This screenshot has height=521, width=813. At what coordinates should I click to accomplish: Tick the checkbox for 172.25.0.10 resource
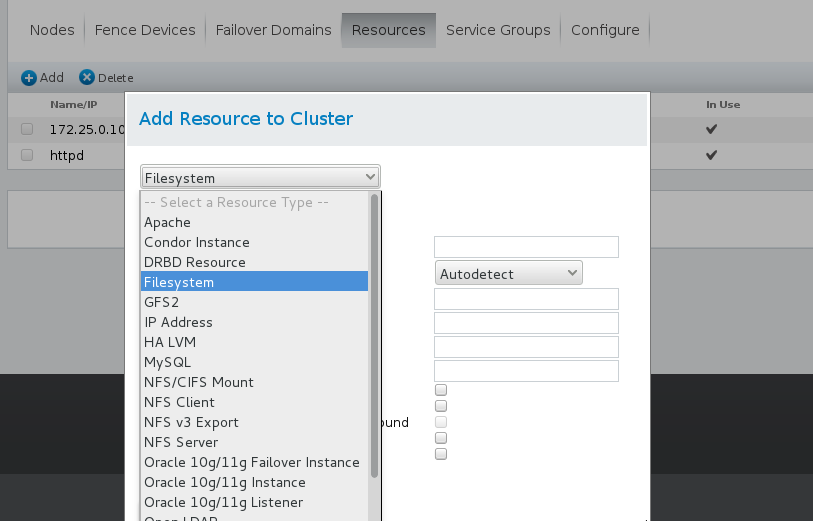[x=27, y=129]
